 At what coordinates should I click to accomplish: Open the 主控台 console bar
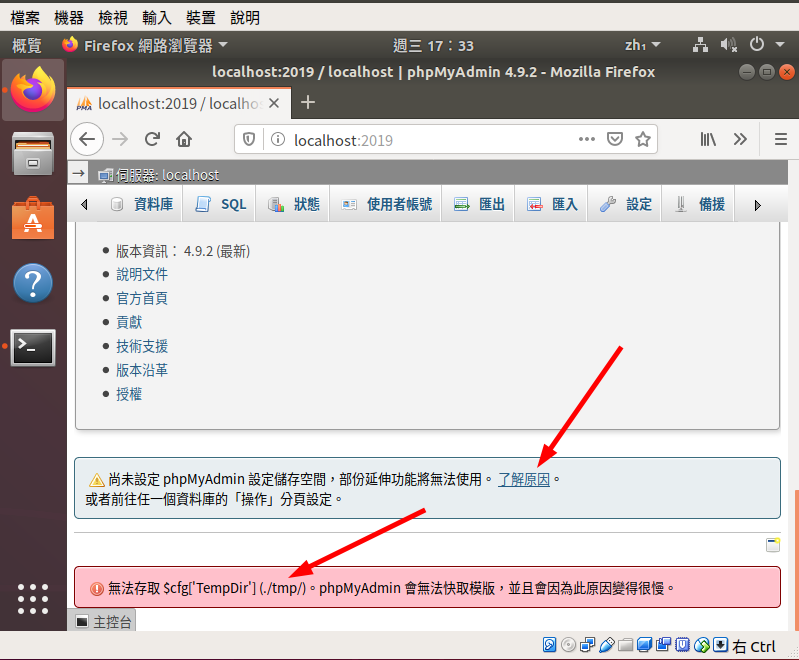(x=102, y=621)
